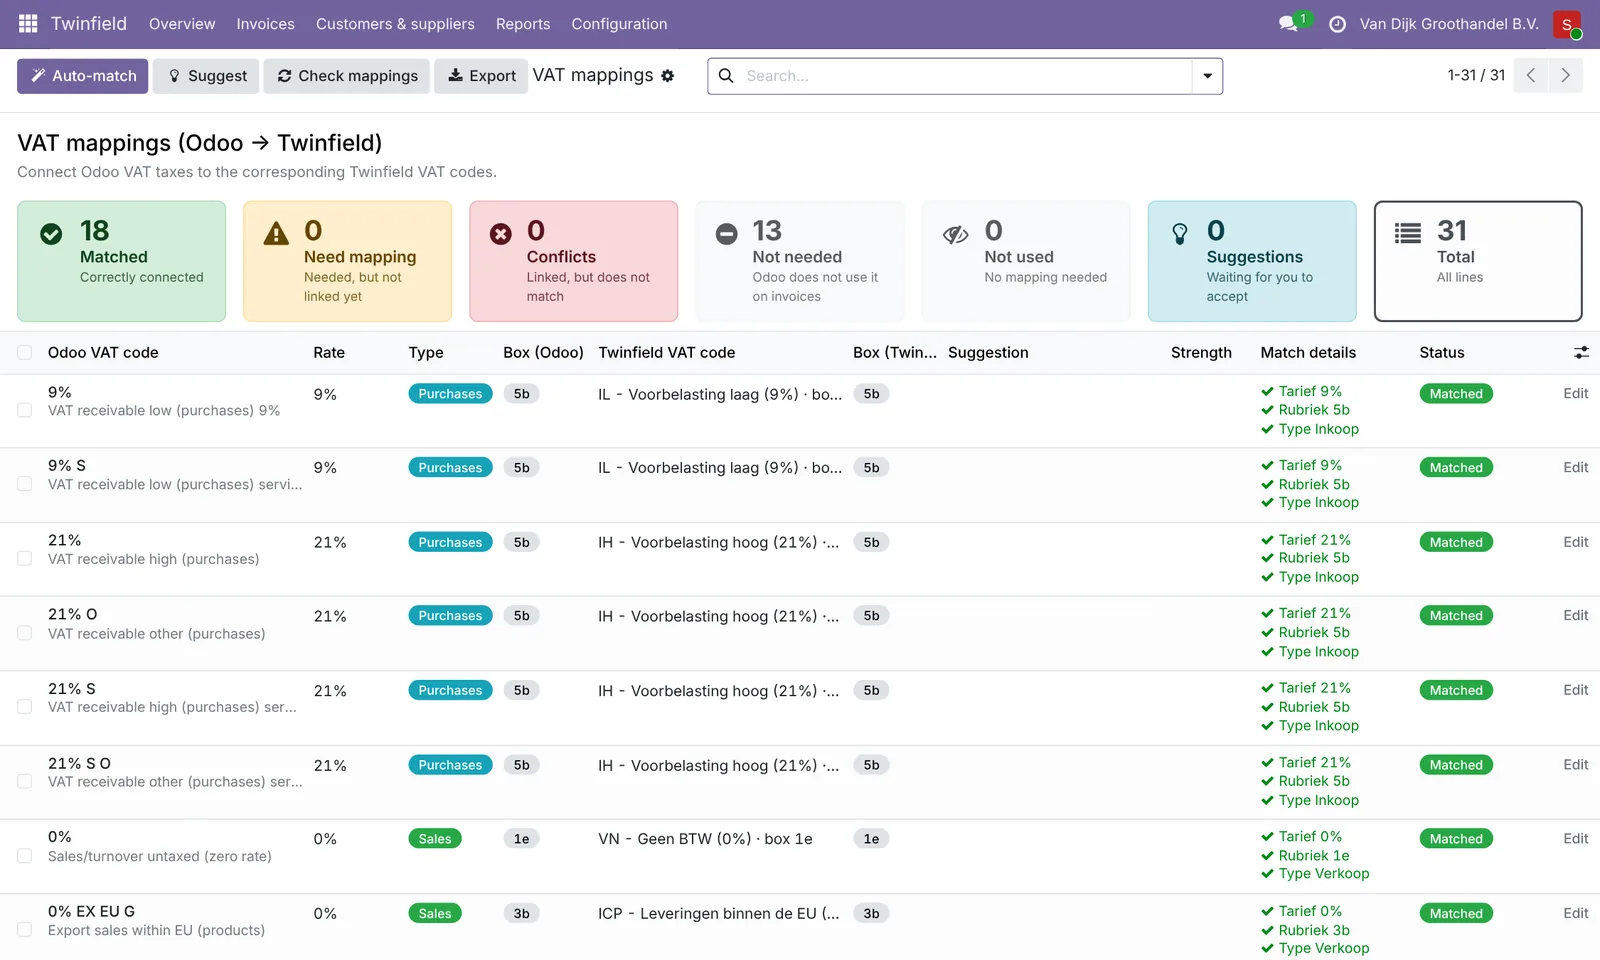Viewport: 1600px width, 960px height.
Task: Filter by Need mapping card
Action: [348, 262]
